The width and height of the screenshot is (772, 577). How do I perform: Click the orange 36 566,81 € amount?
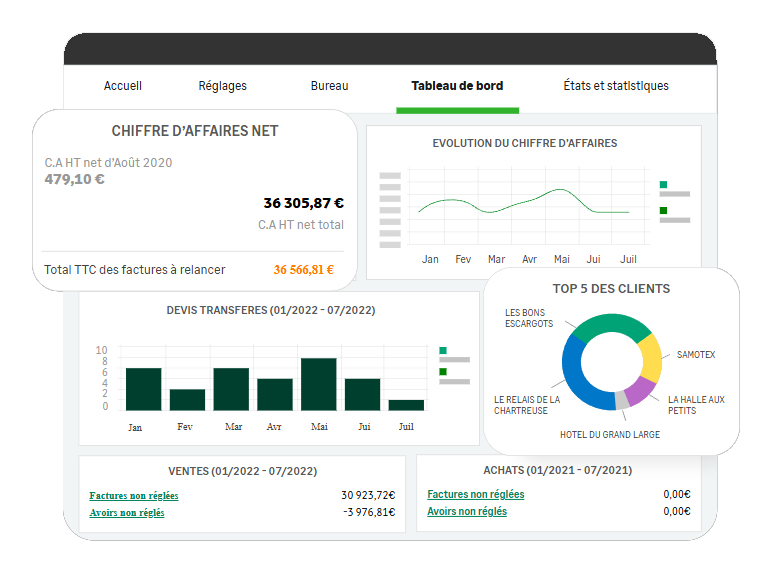[x=303, y=270]
